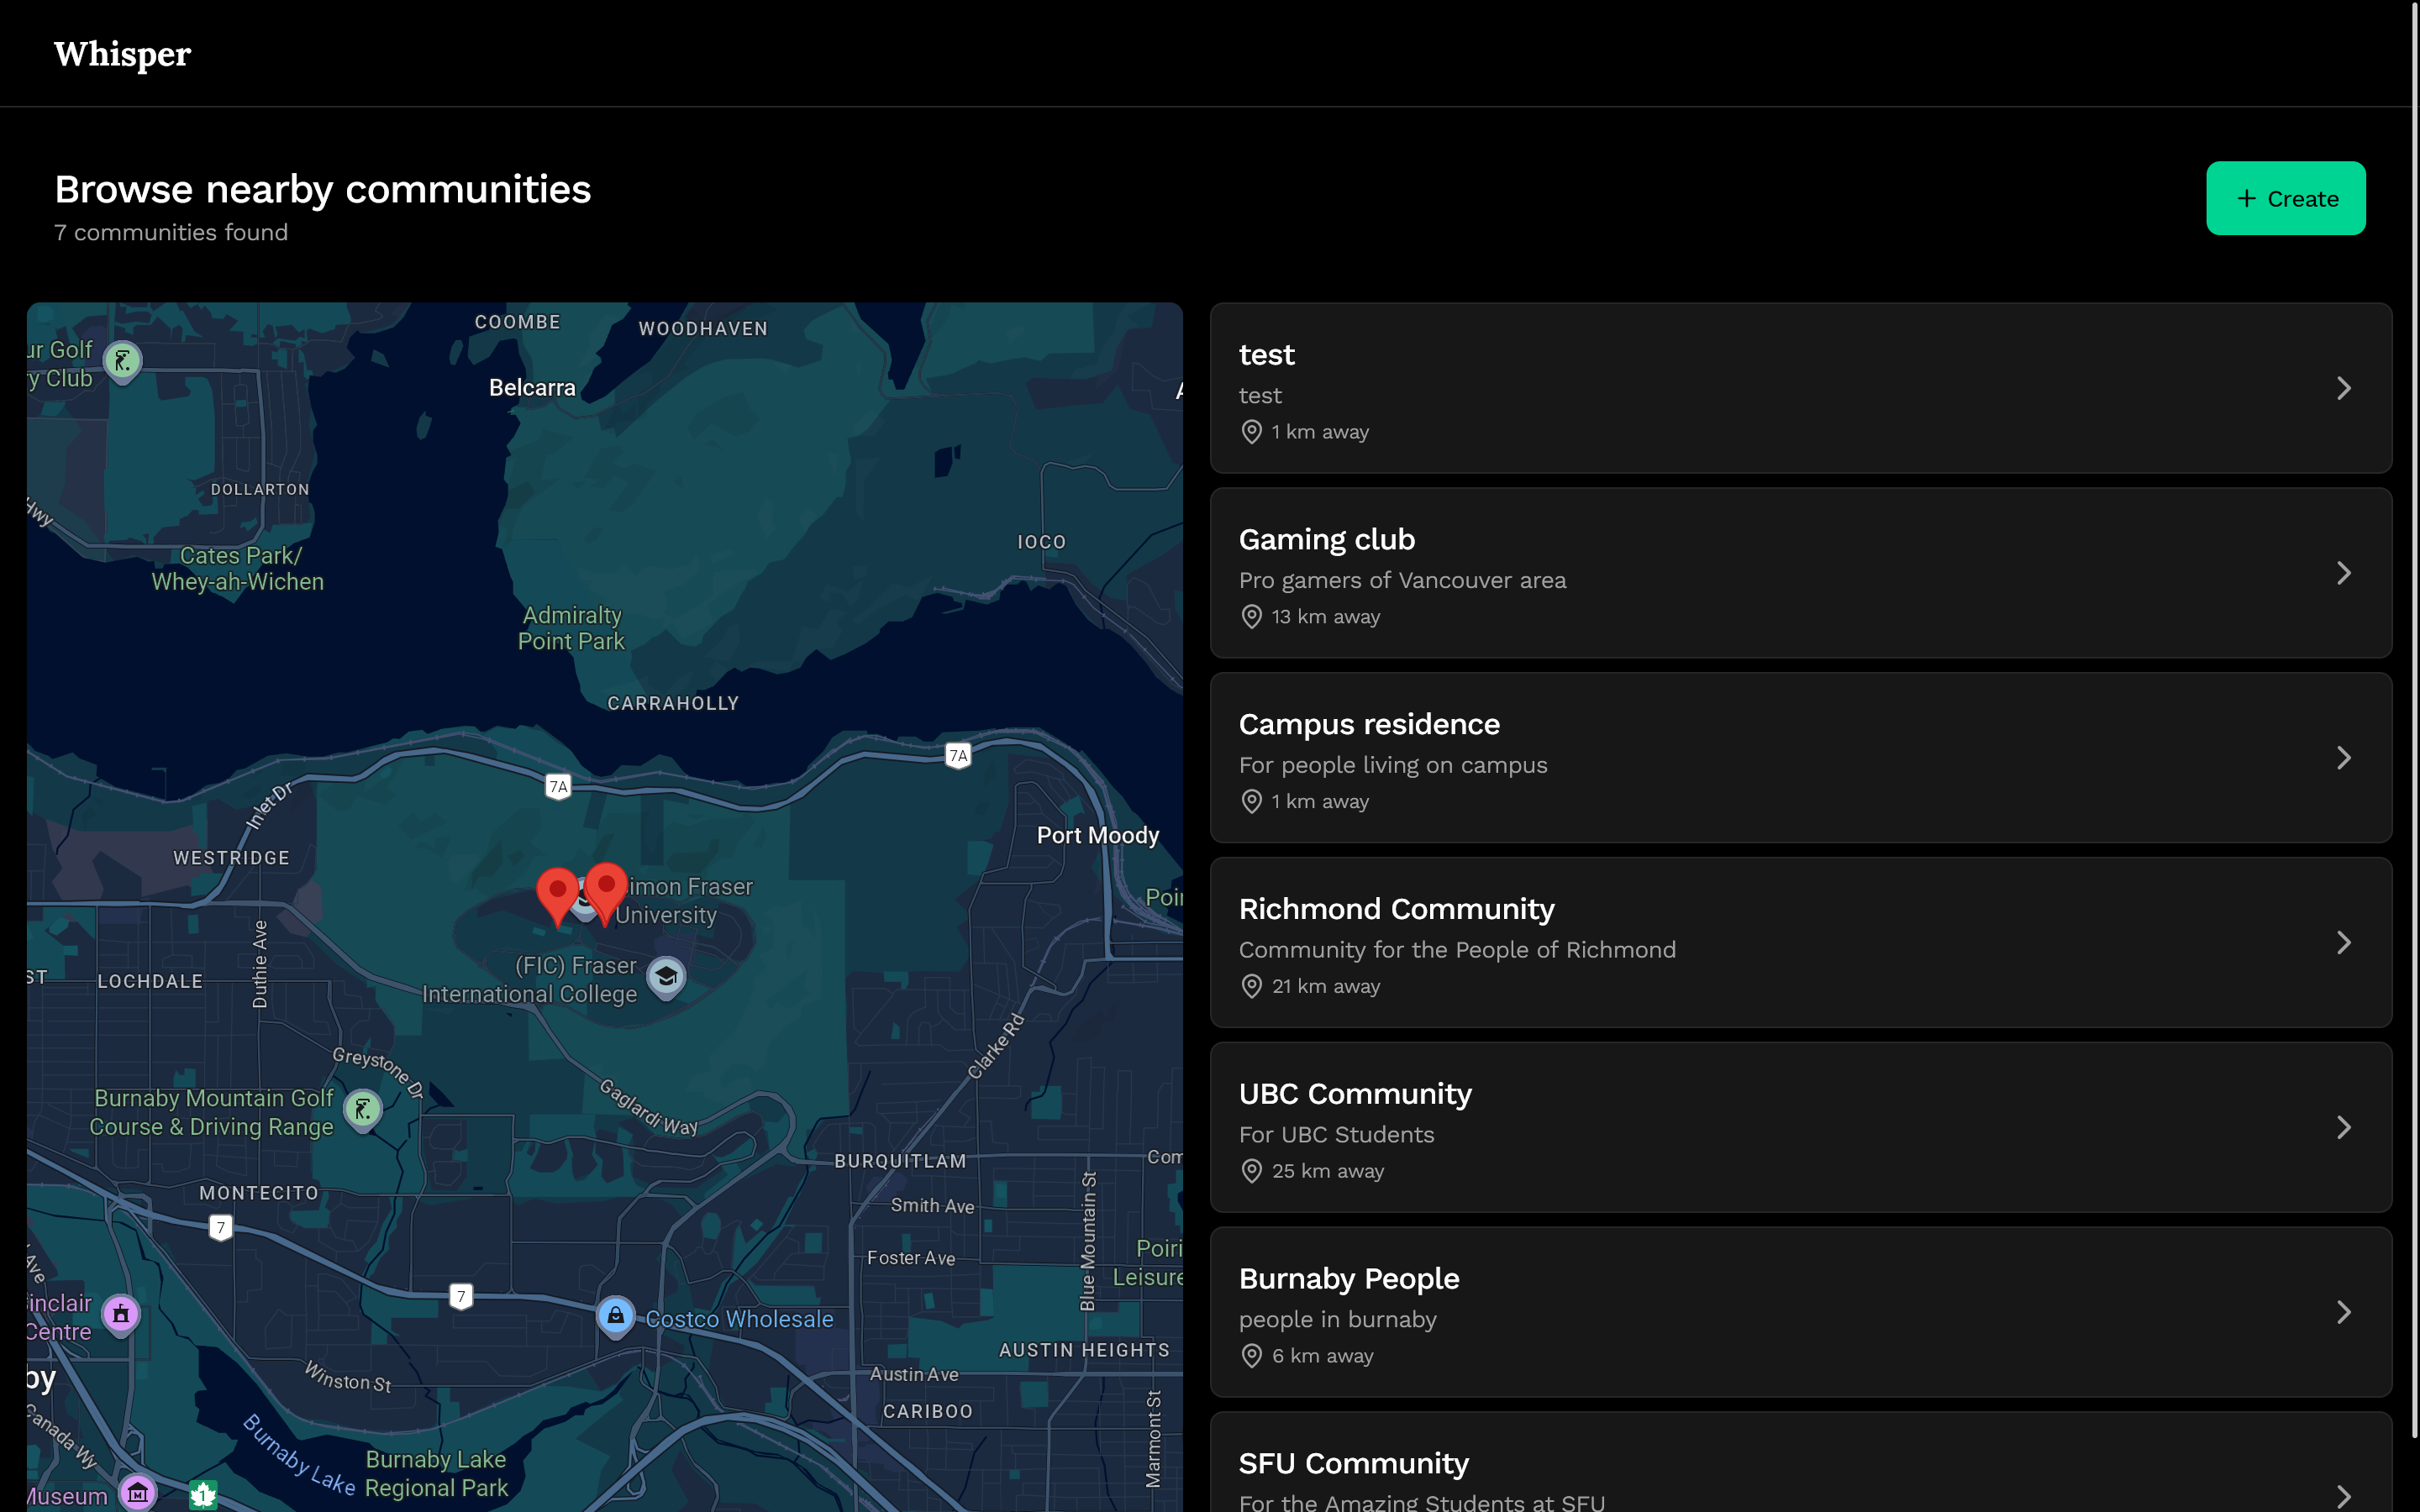Click the location pin in Gaming club card
This screenshot has width=2420, height=1512.
coord(1251,617)
